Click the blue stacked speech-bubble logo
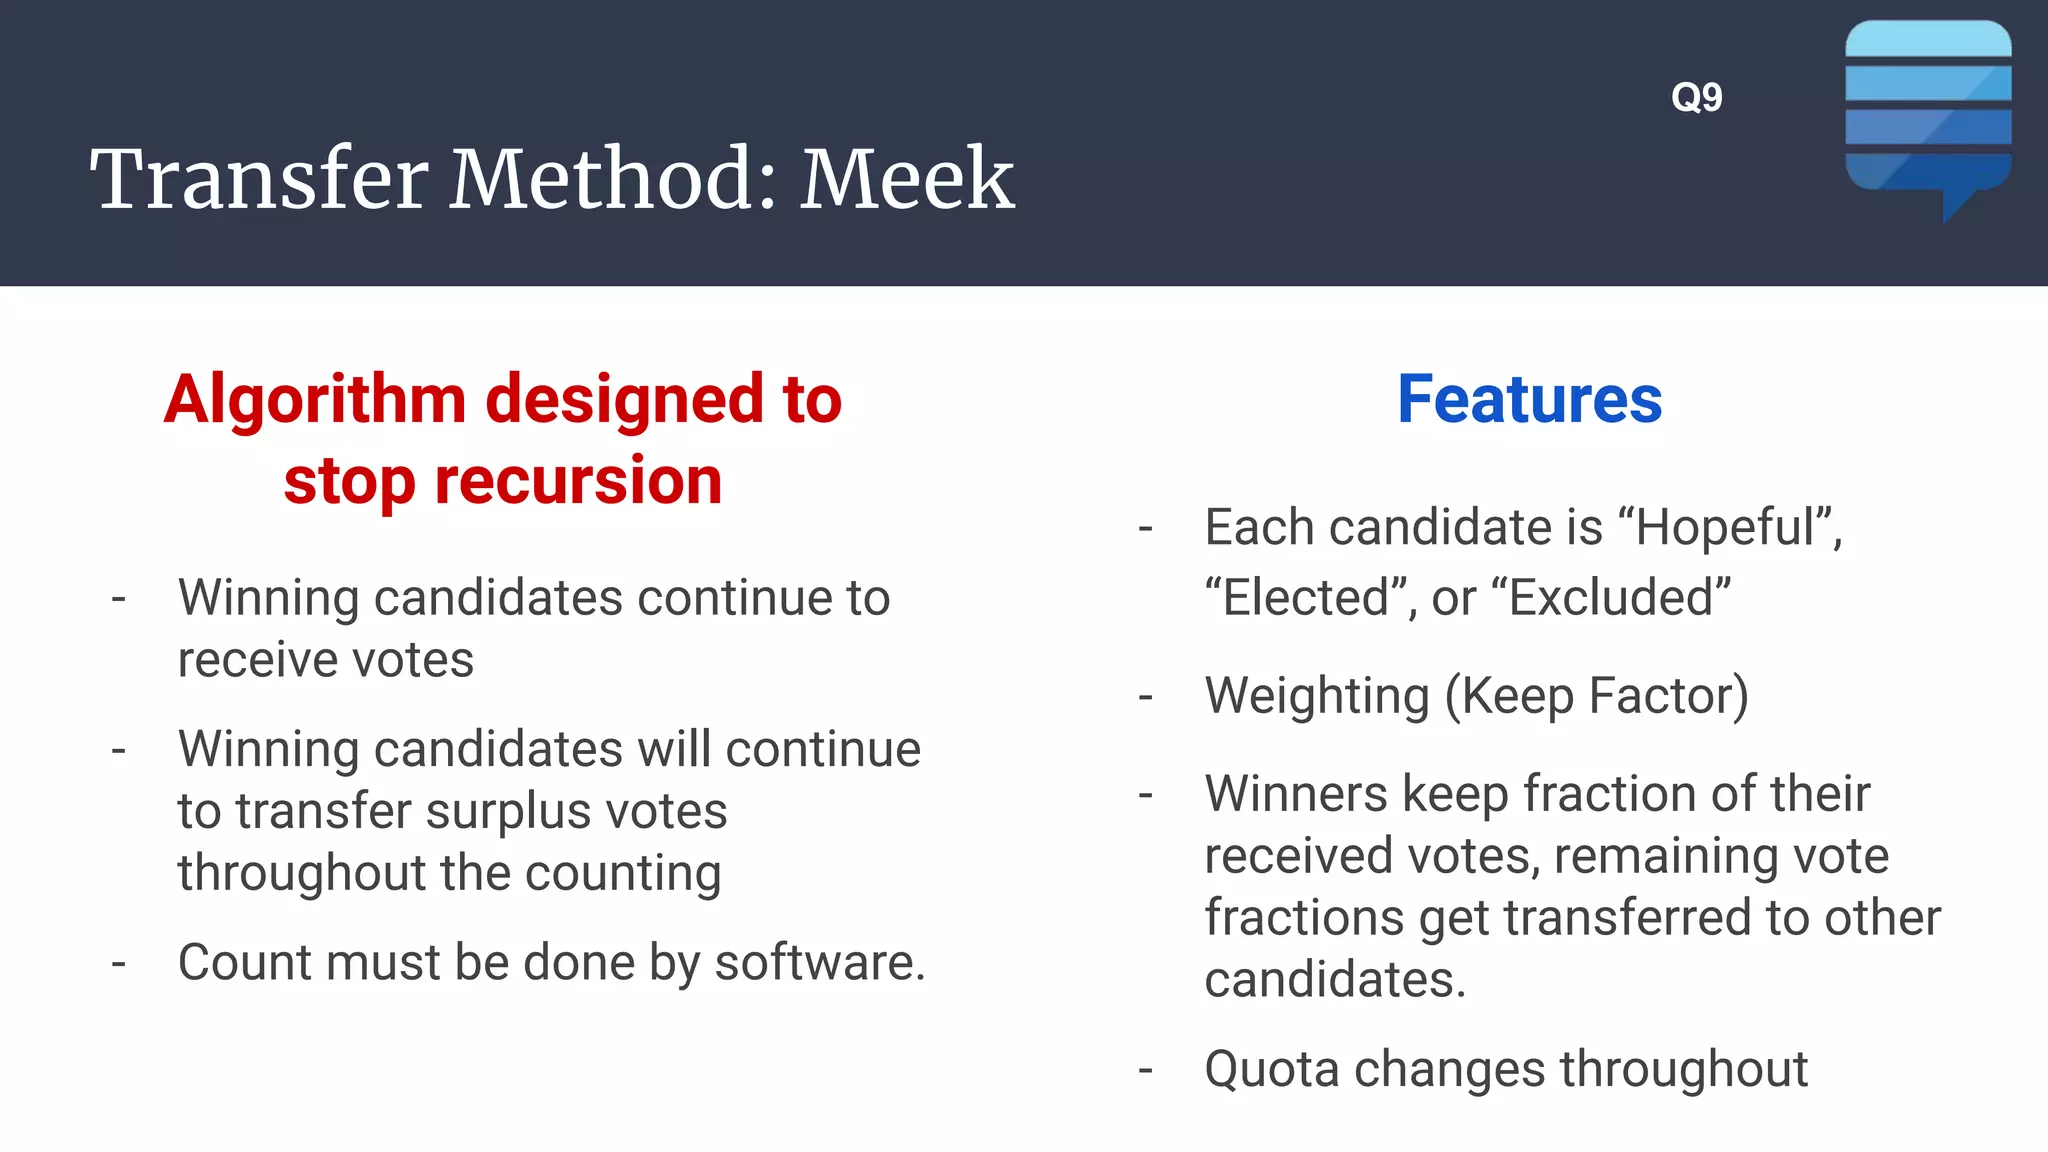Viewport: 2048px width, 1152px height. (1928, 120)
